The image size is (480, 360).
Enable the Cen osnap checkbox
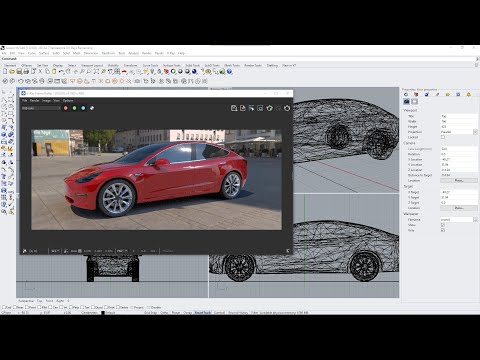point(51,307)
